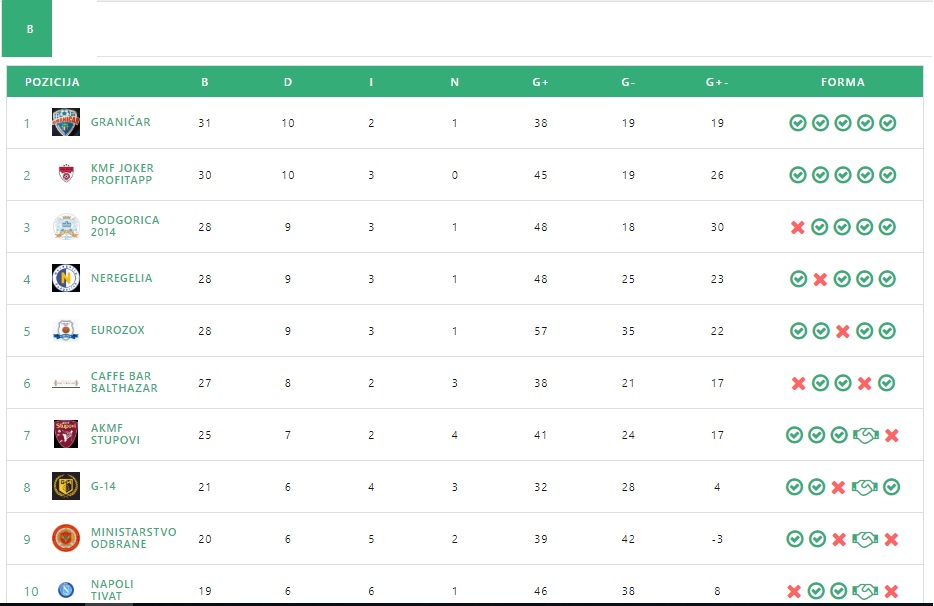The width and height of the screenshot is (934, 606).
Task: Click the POZICIJA column header
Action: click(x=52, y=82)
